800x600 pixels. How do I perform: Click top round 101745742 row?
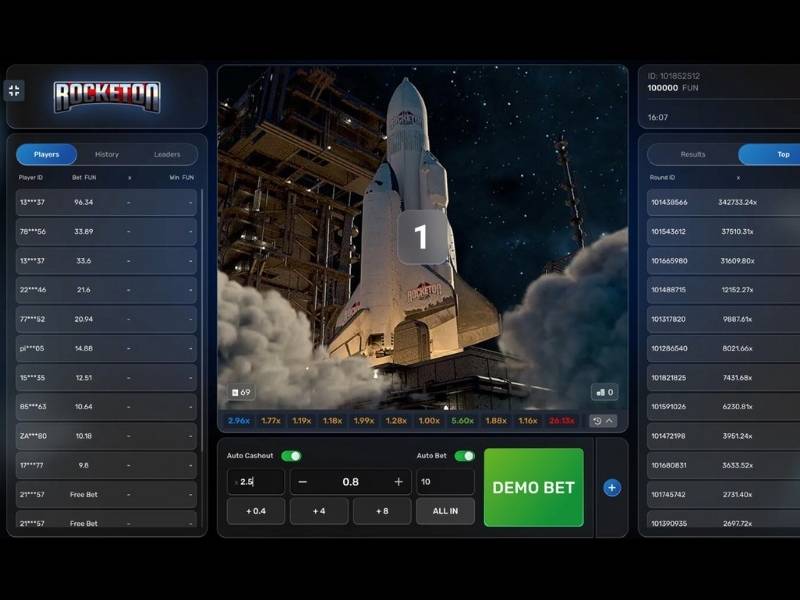[x=723, y=494]
